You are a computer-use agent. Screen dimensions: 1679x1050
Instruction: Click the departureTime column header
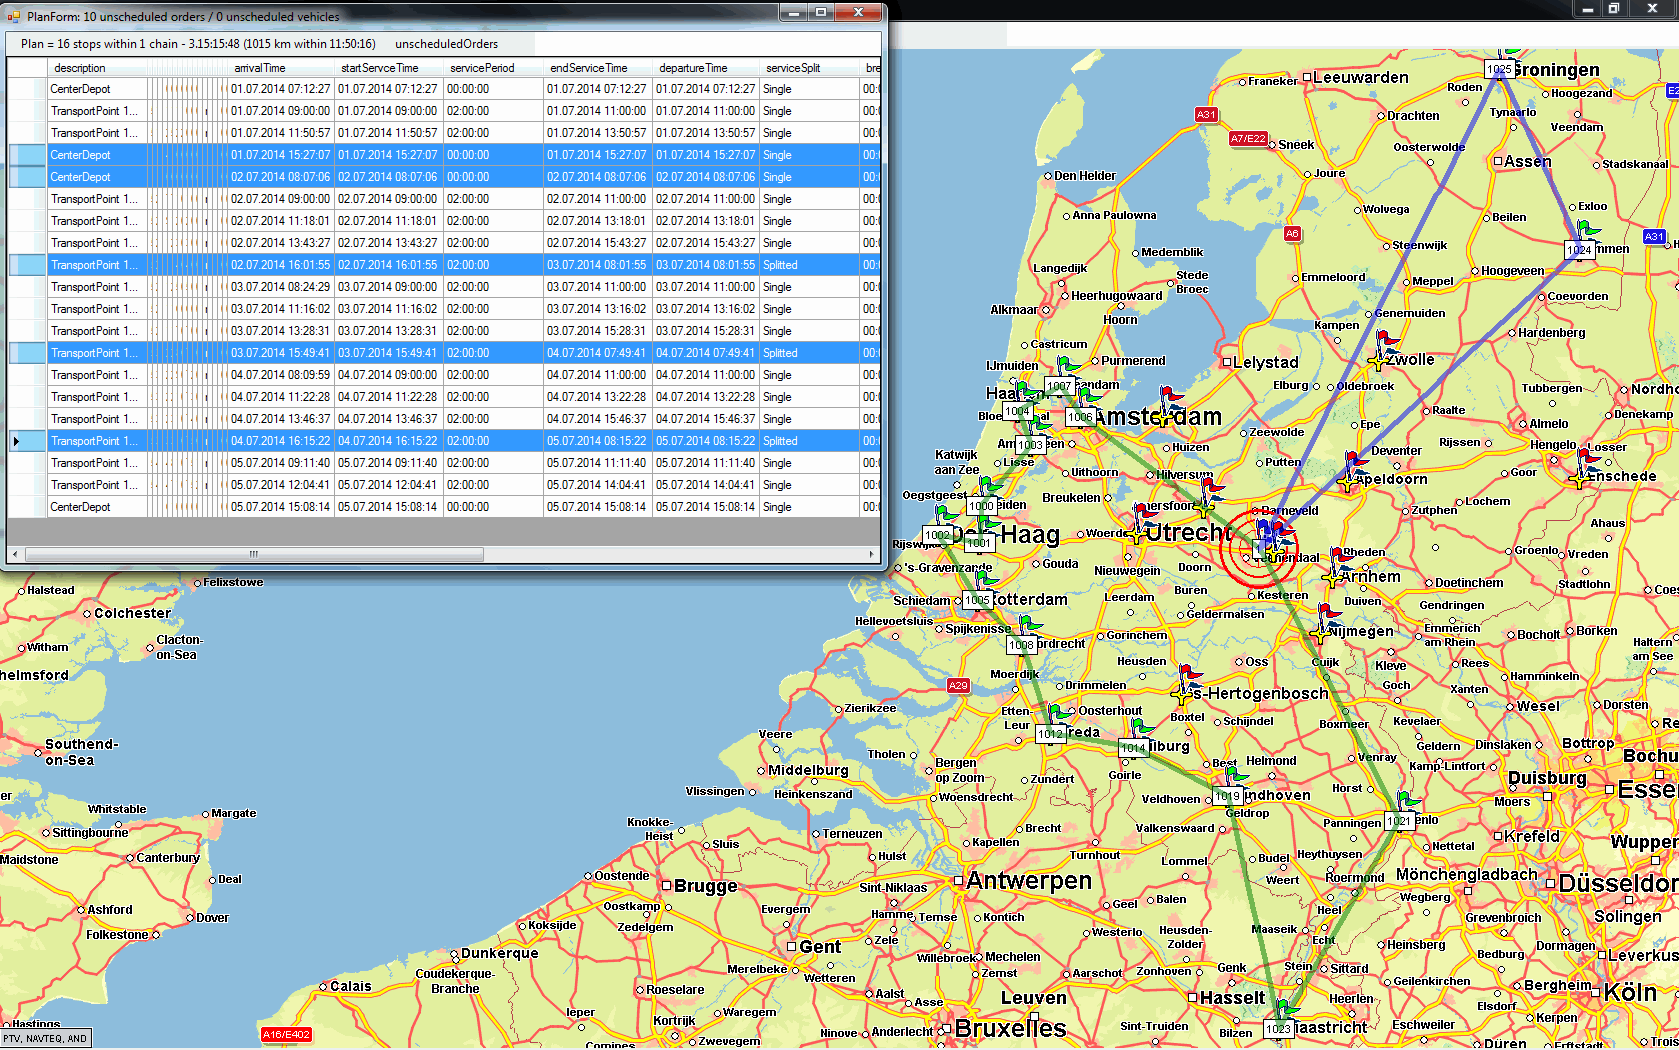tap(693, 68)
